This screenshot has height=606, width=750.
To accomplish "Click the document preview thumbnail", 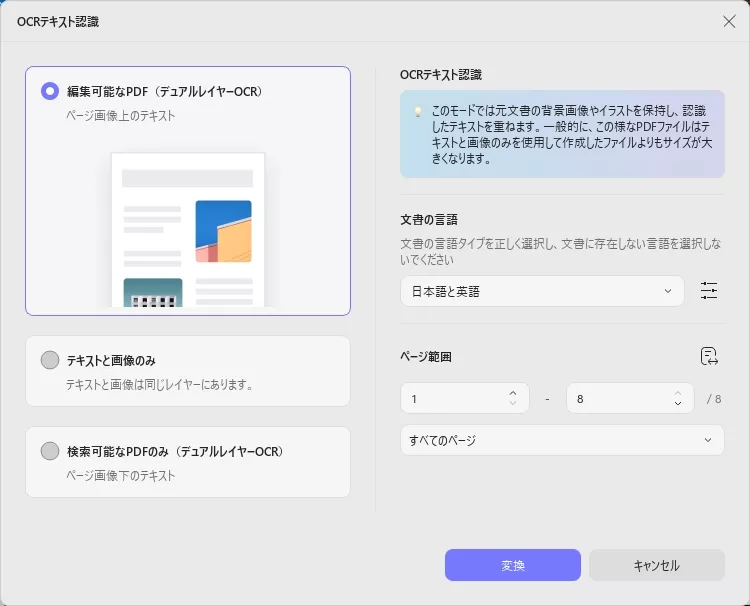I will [187, 230].
